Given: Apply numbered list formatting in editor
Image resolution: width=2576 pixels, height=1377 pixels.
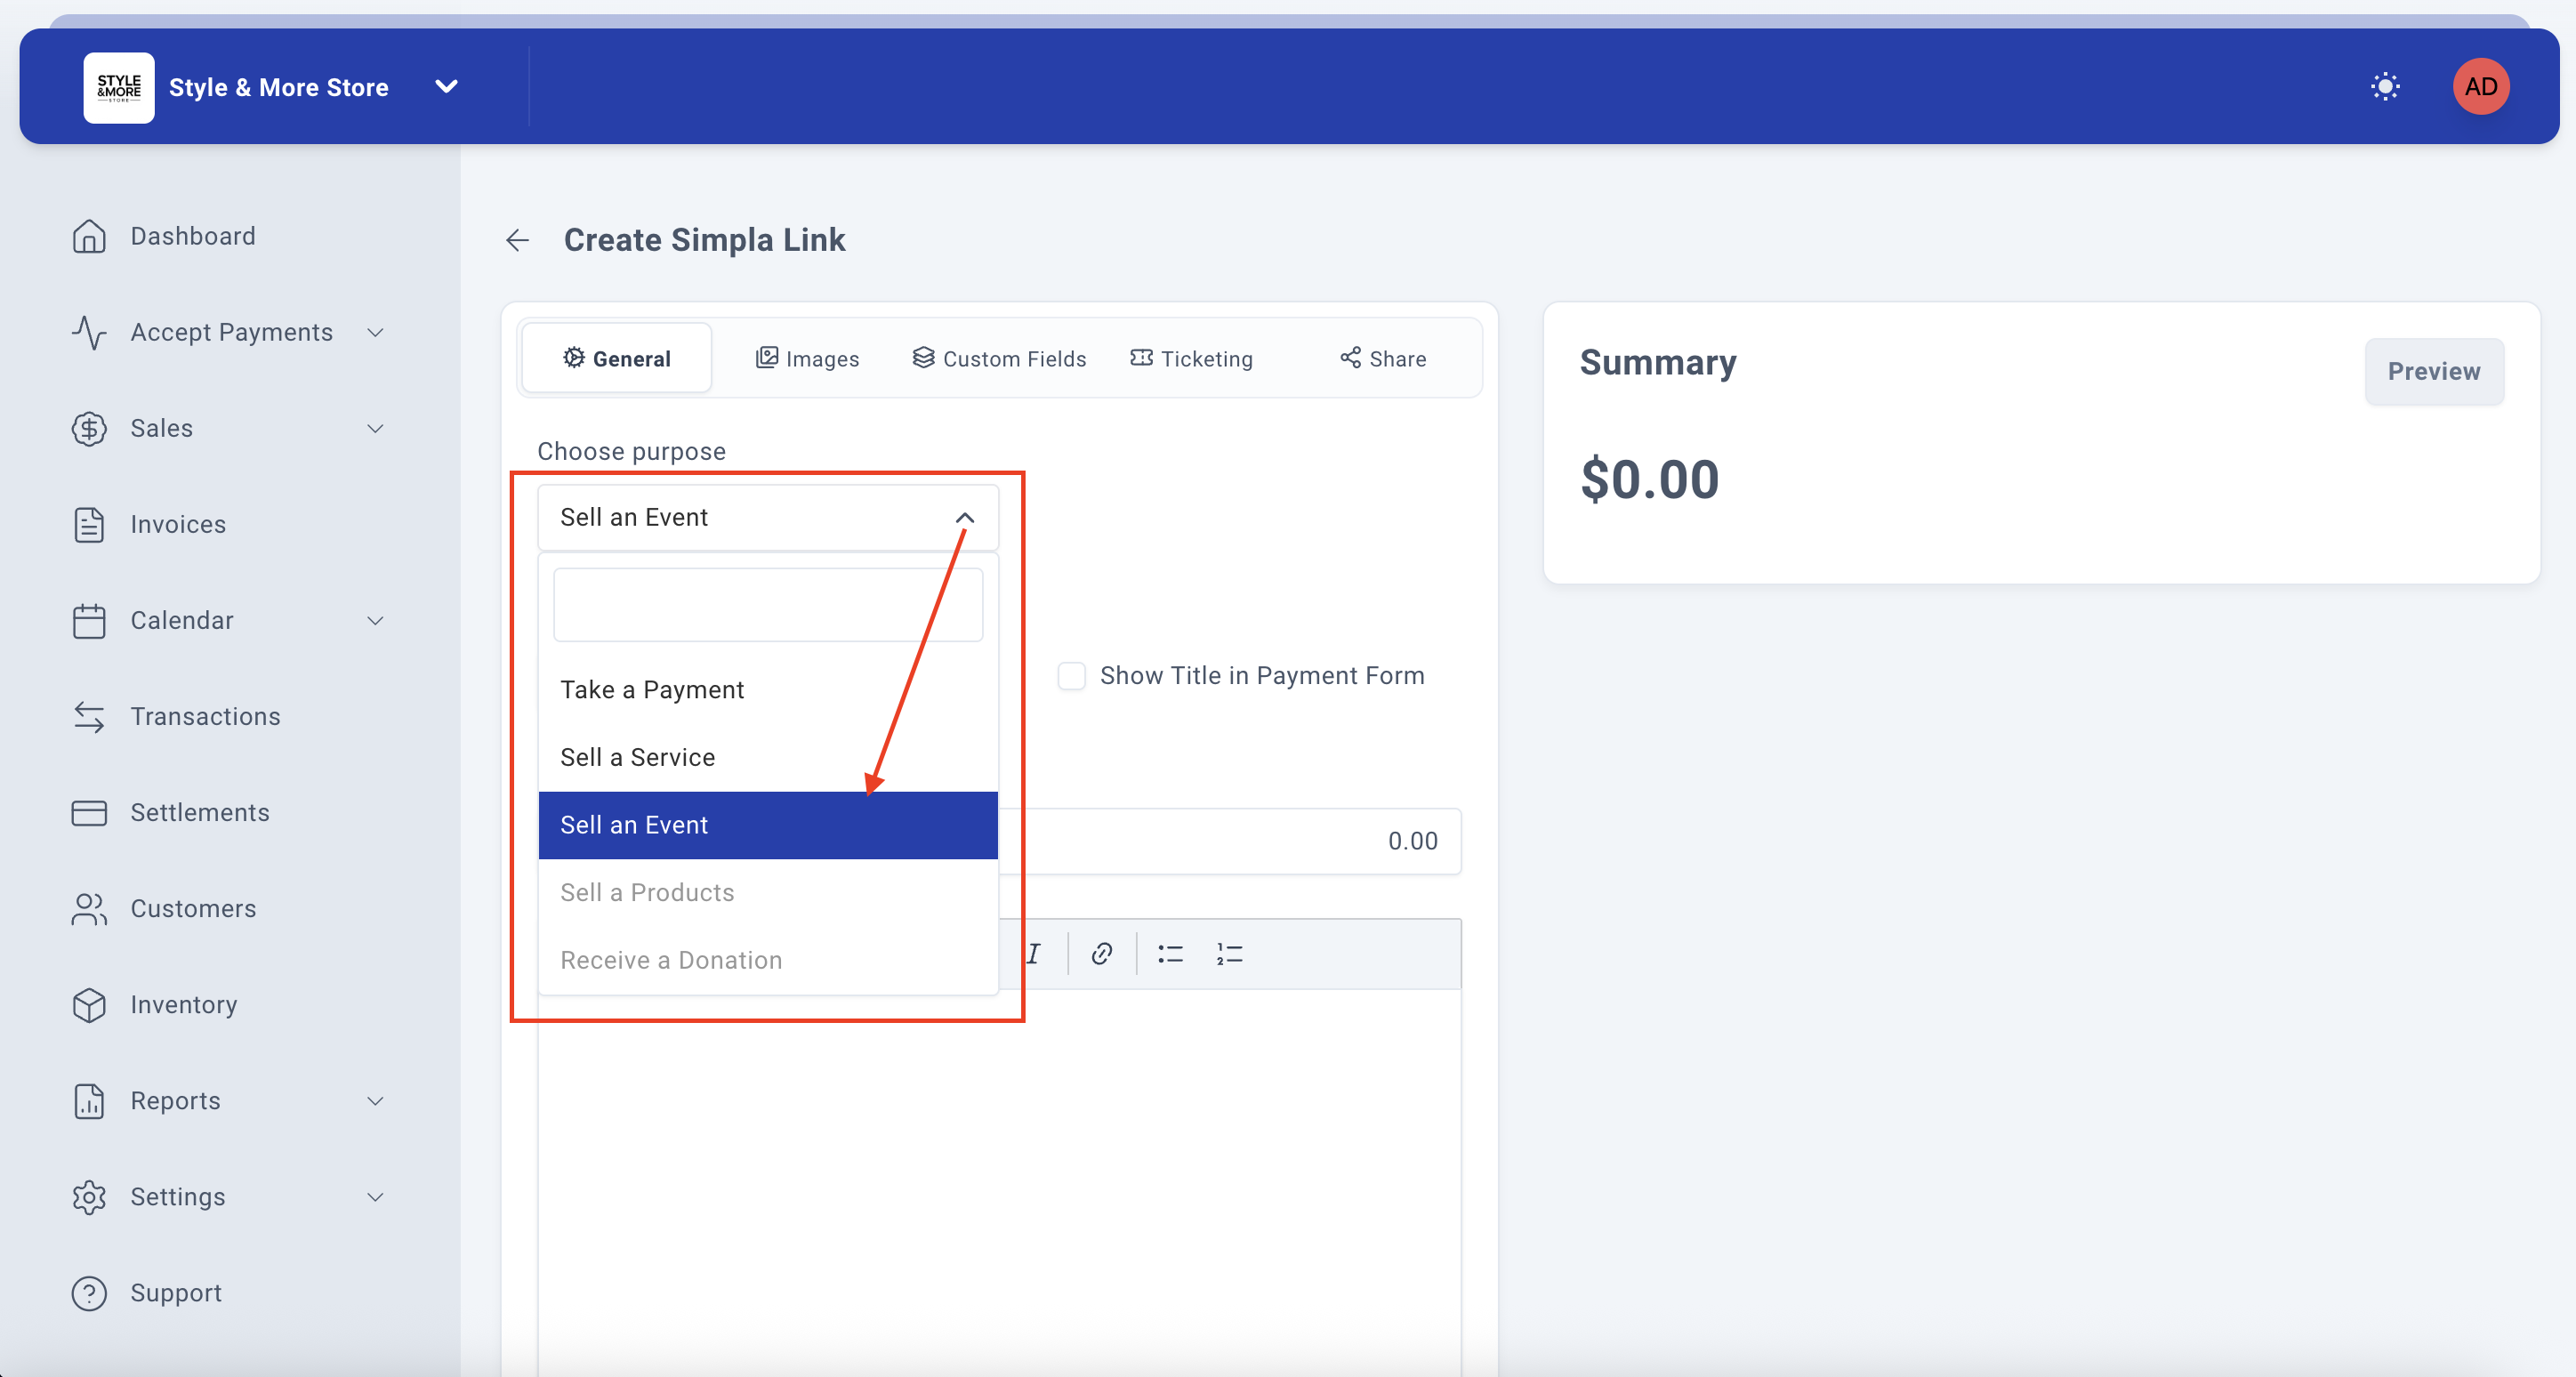Looking at the screenshot, I should 1229,954.
